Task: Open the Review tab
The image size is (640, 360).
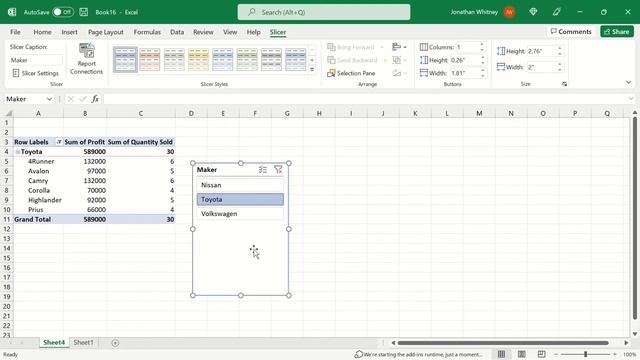Action: pos(203,32)
